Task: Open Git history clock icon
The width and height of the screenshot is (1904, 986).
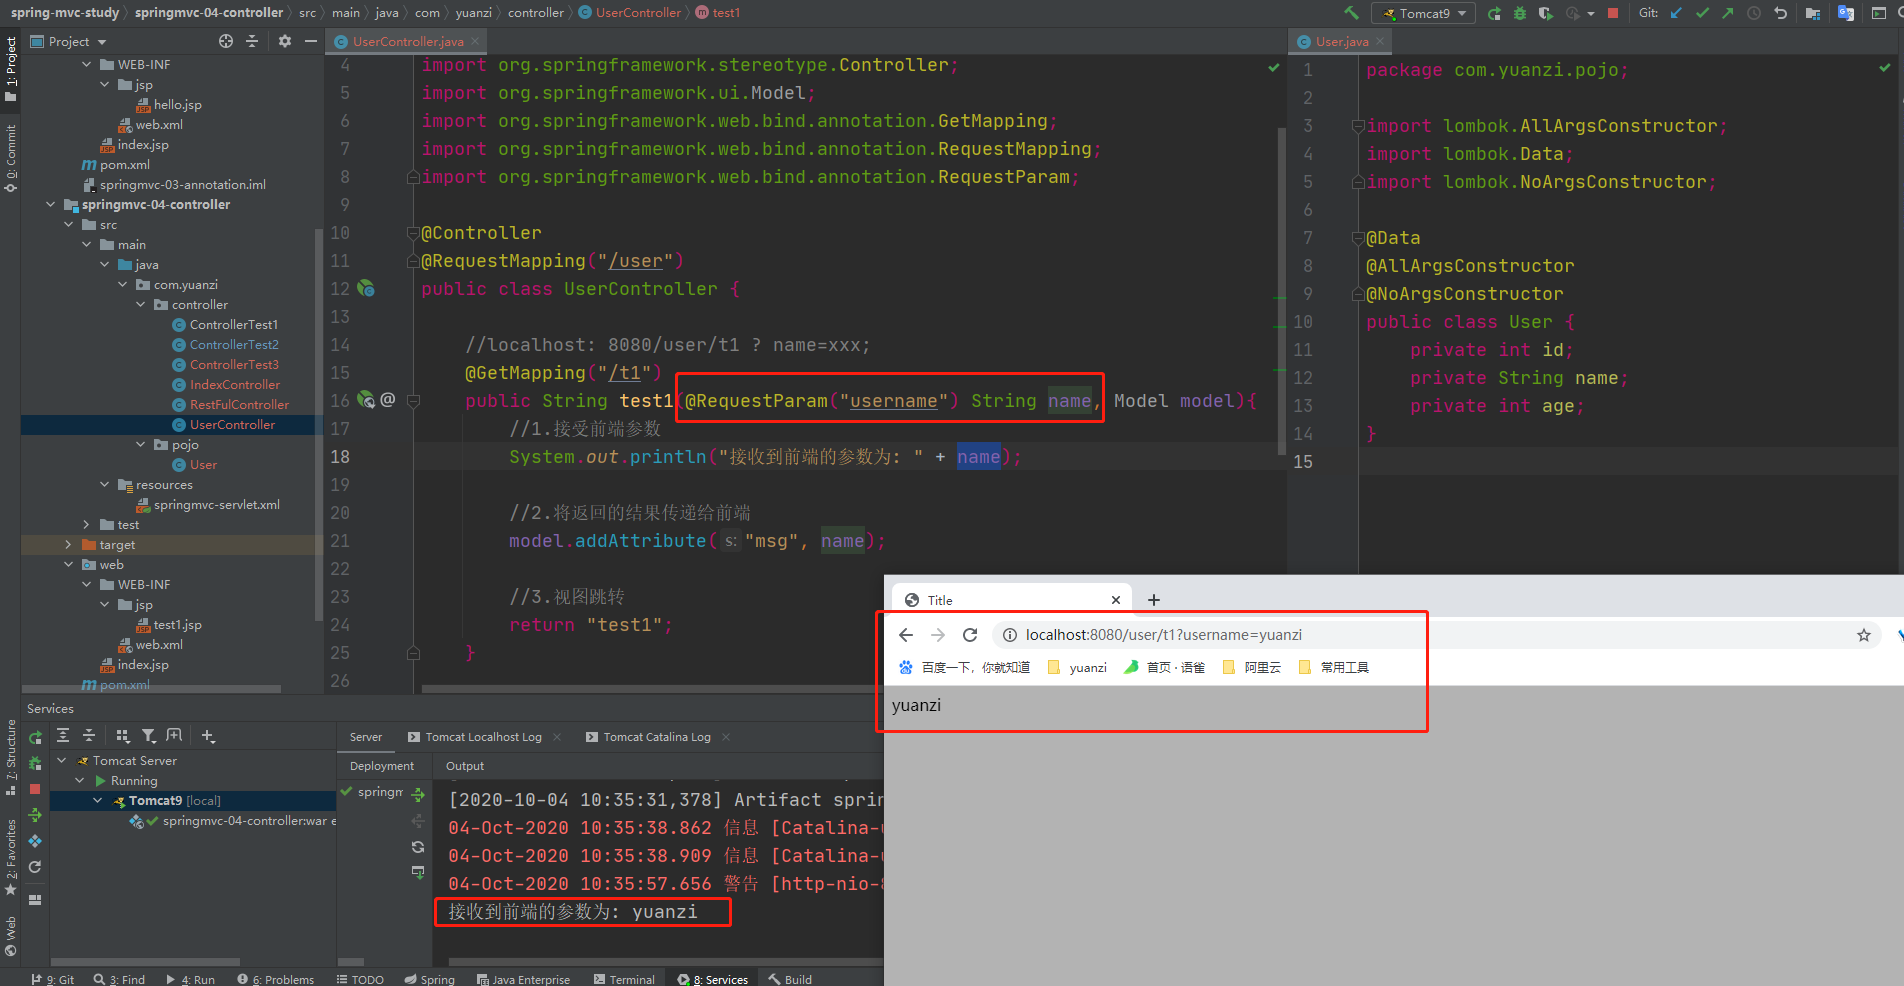Action: 1754,13
